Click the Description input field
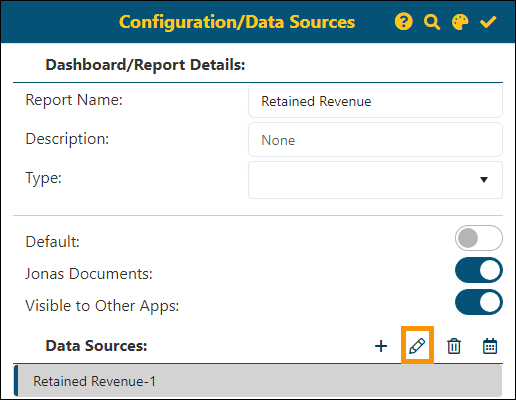This screenshot has height=400, width=516. [375, 140]
